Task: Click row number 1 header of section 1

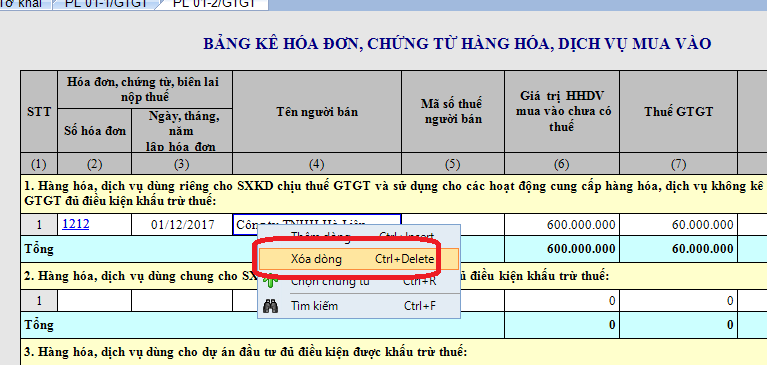Action: pos(39,225)
